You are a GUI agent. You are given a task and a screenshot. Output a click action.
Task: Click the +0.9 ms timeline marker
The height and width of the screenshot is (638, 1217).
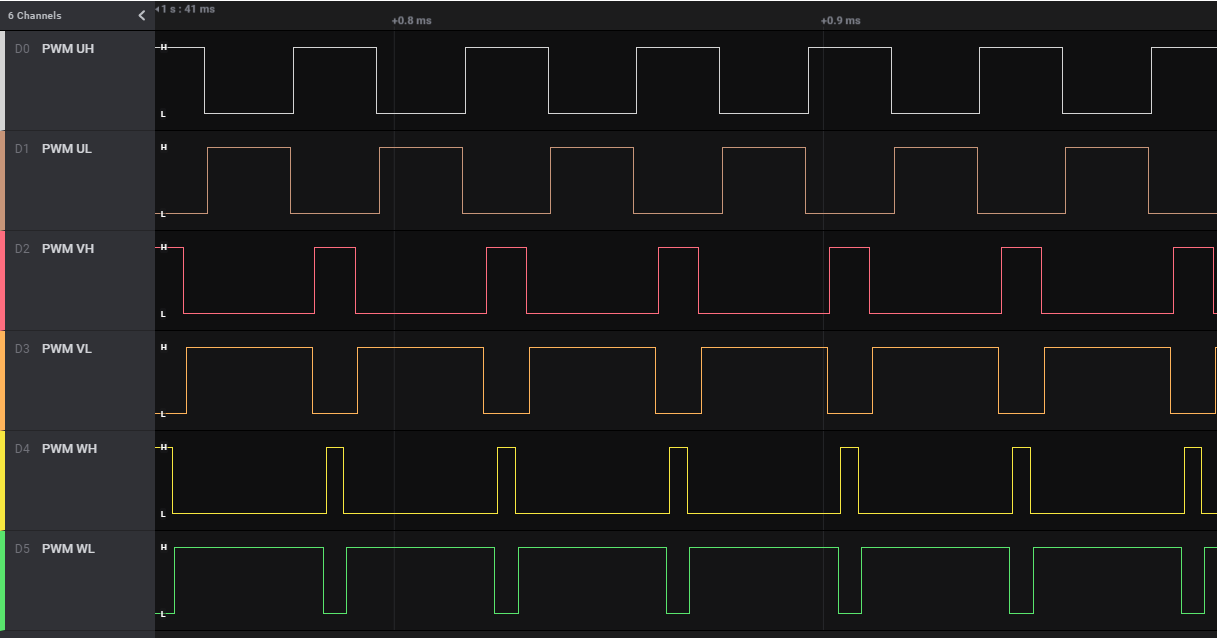click(840, 21)
